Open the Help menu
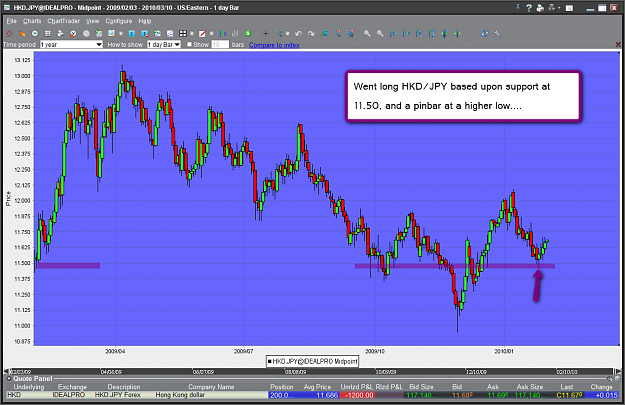 click(x=145, y=21)
